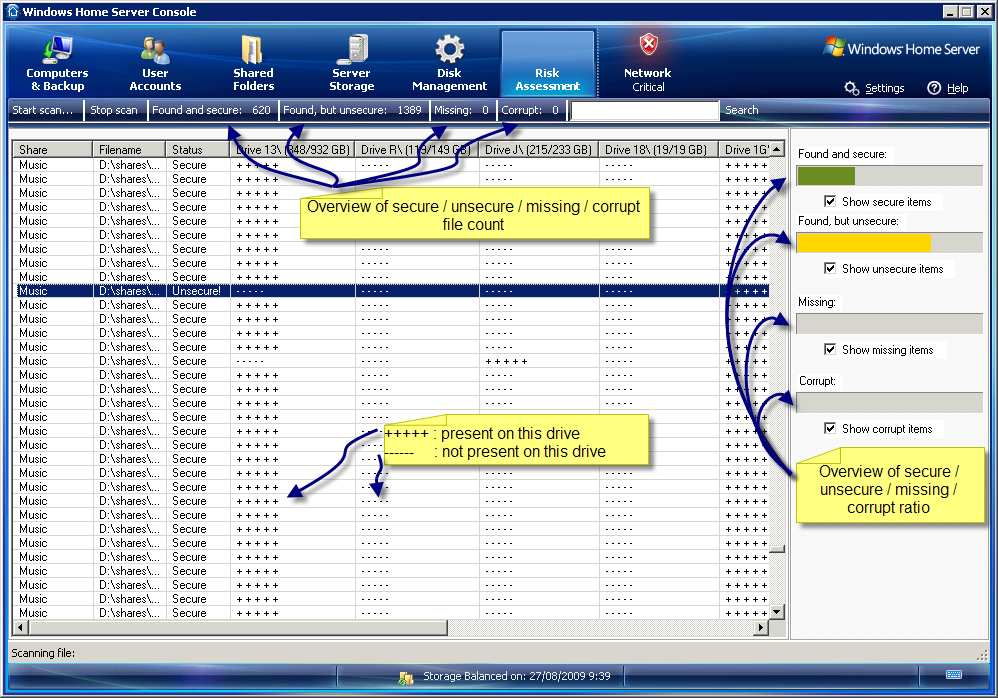Viewport: 998px width, 698px height.
Task: Sort by the Filename column header
Action: [129, 150]
